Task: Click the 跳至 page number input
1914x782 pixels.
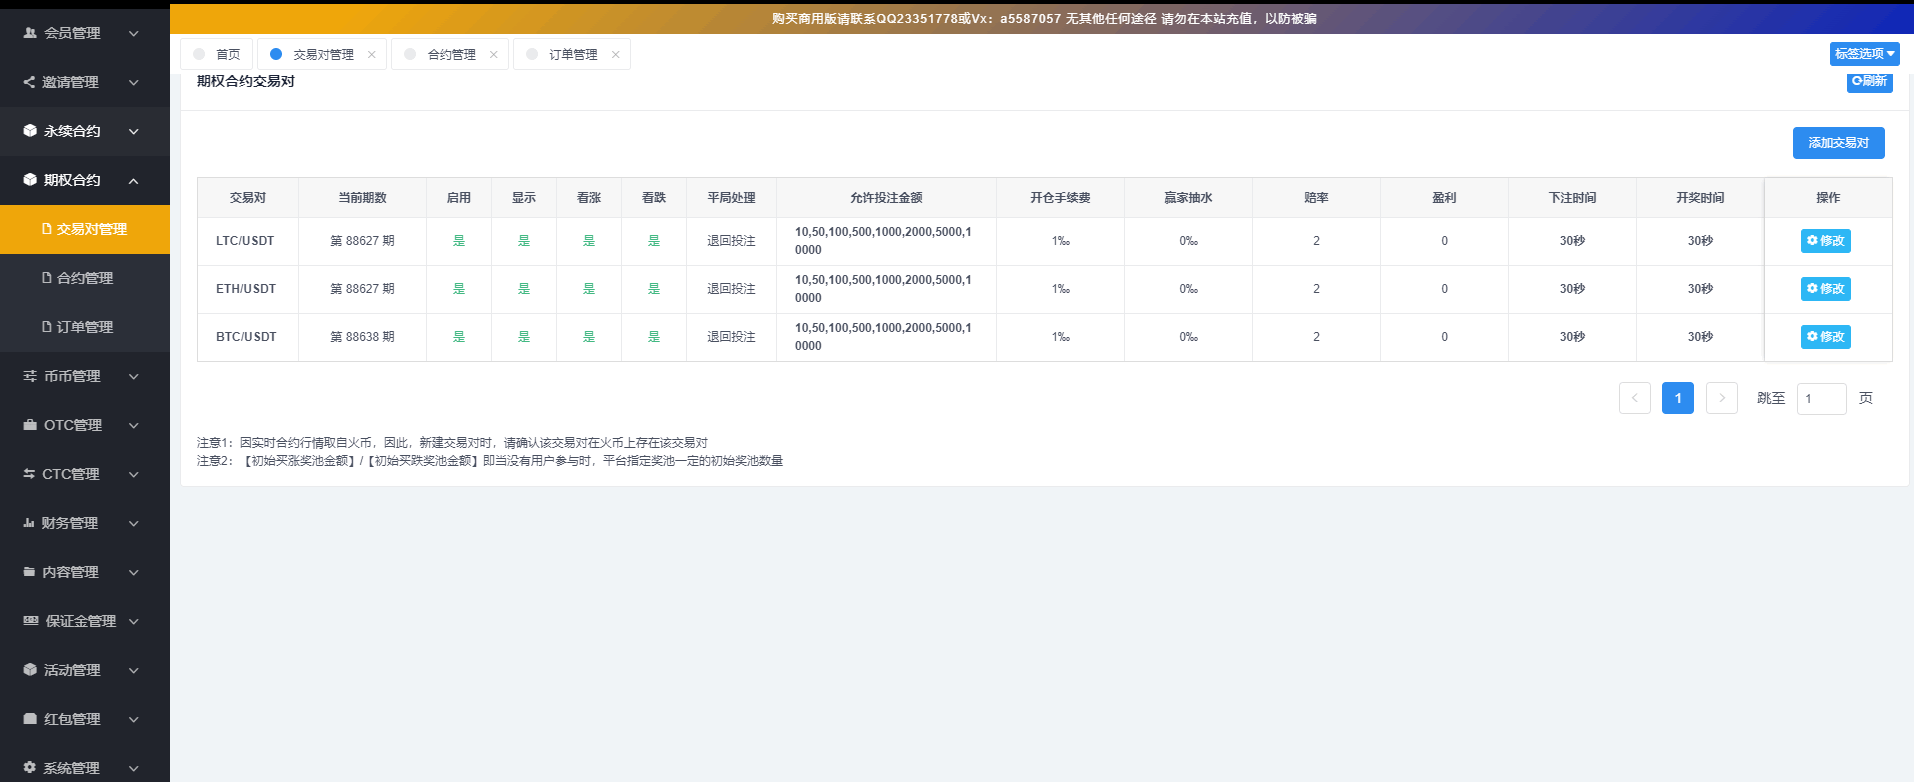Action: [x=1821, y=399]
